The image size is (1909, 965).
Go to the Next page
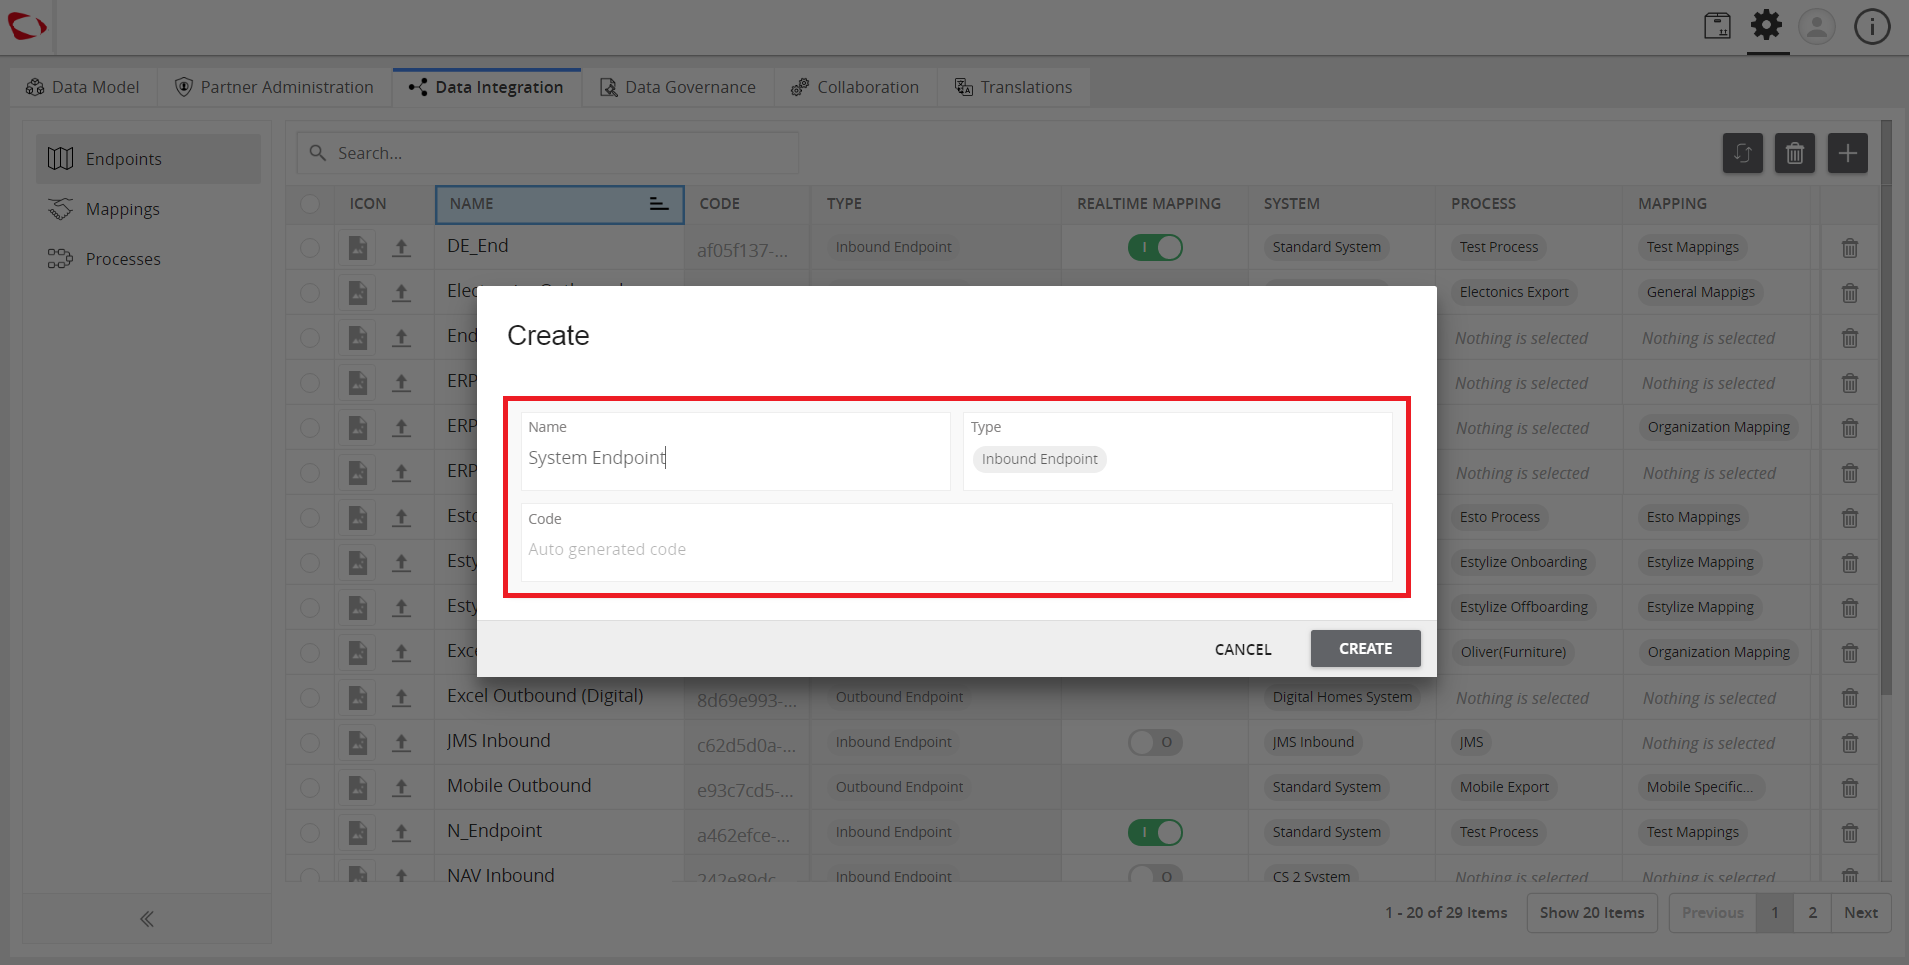[1861, 913]
